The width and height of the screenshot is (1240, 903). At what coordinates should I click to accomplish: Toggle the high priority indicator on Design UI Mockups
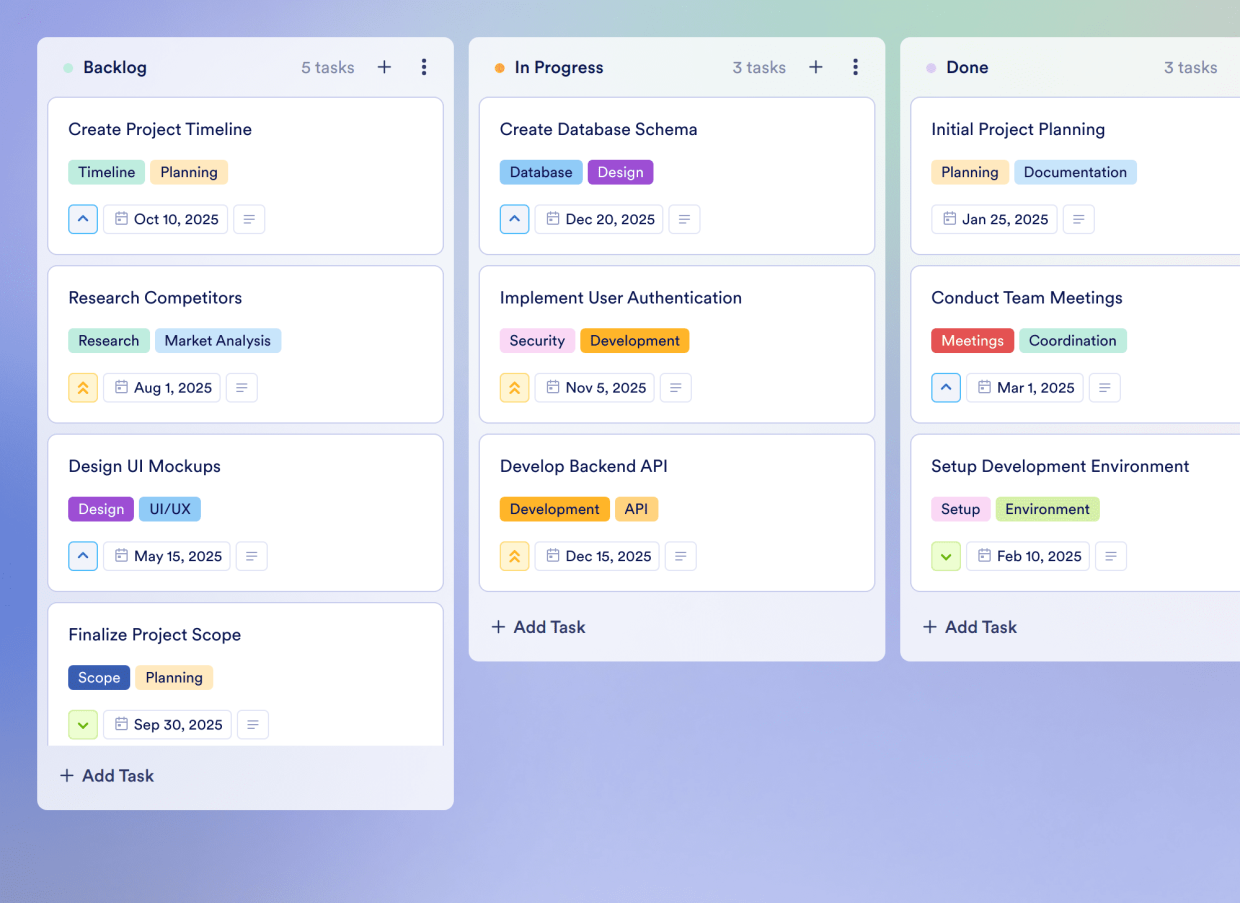83,556
